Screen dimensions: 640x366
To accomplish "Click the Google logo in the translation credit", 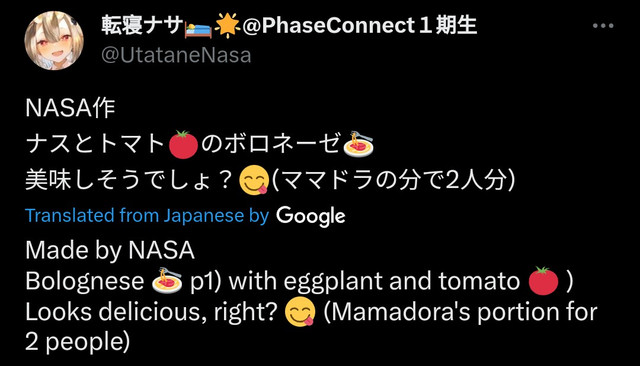I will (x=311, y=216).
